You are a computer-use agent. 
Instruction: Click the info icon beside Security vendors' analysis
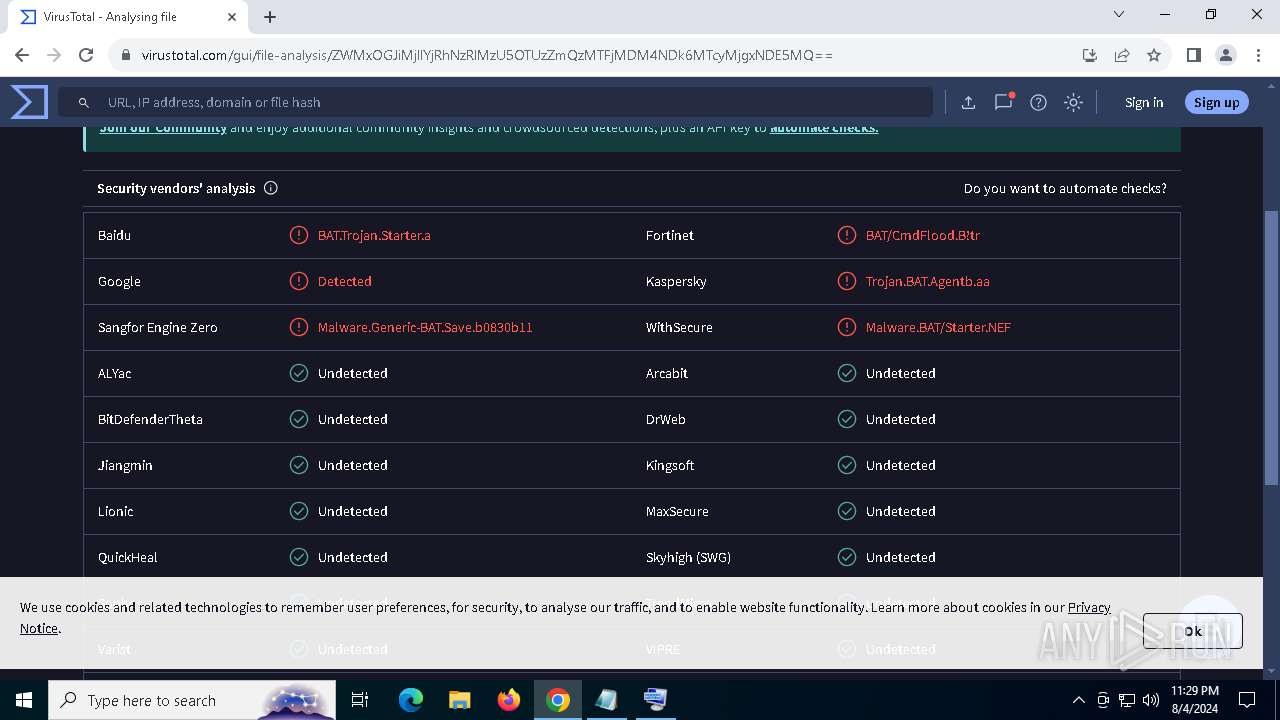[x=270, y=188]
